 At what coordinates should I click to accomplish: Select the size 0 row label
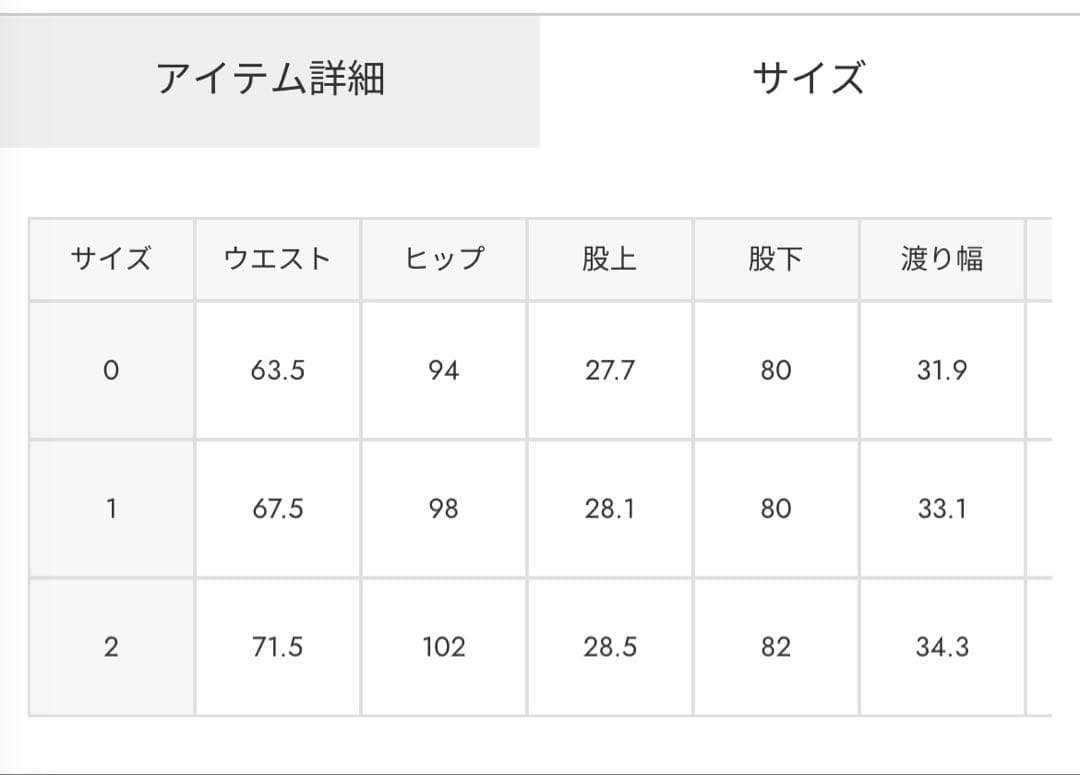pyautogui.click(x=111, y=371)
